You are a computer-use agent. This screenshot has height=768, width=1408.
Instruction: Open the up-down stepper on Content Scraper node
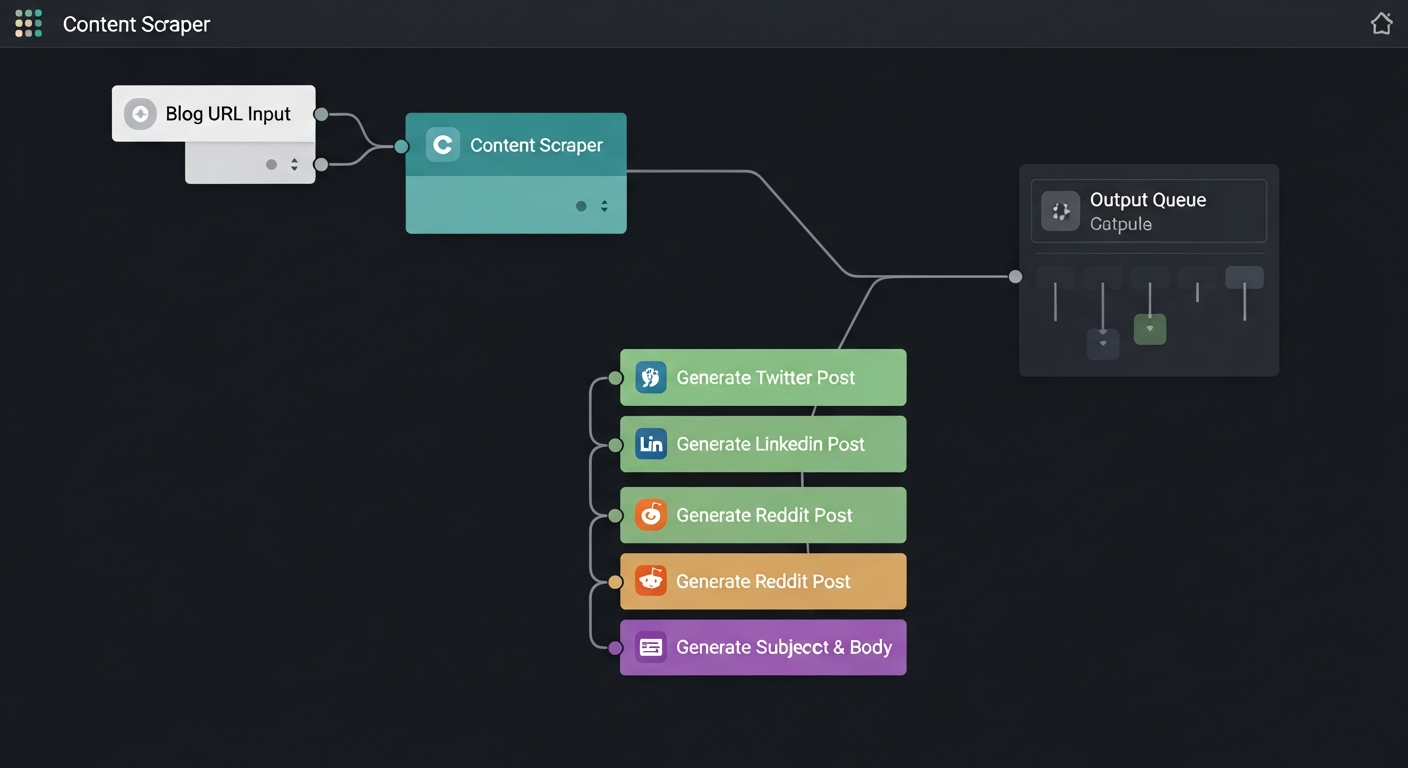pos(604,206)
